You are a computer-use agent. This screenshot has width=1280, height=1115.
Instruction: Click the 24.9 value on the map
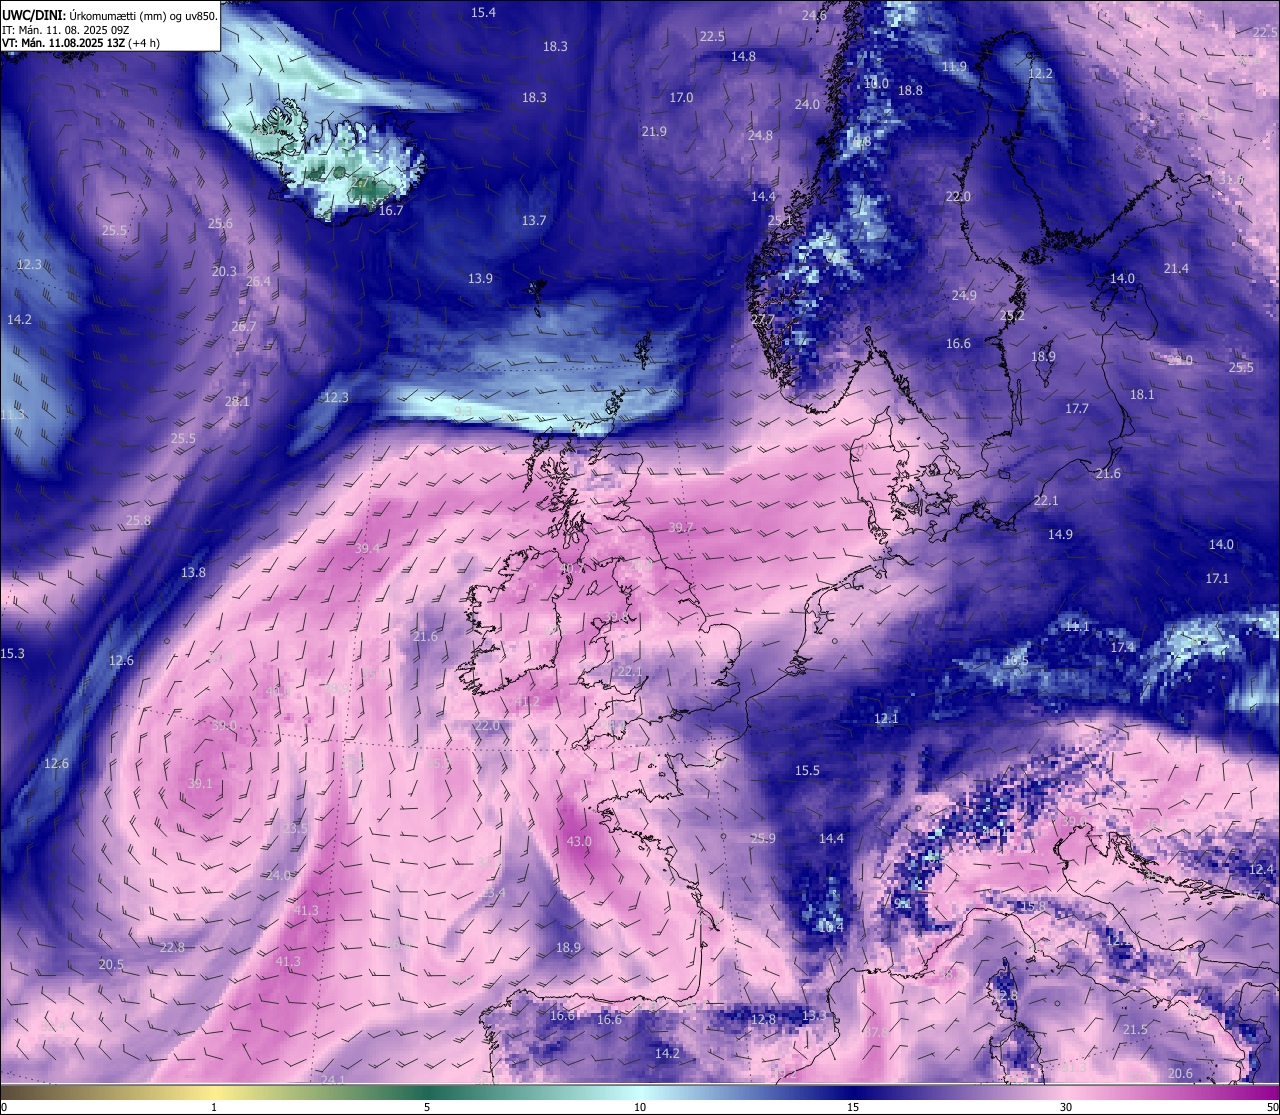coord(963,295)
